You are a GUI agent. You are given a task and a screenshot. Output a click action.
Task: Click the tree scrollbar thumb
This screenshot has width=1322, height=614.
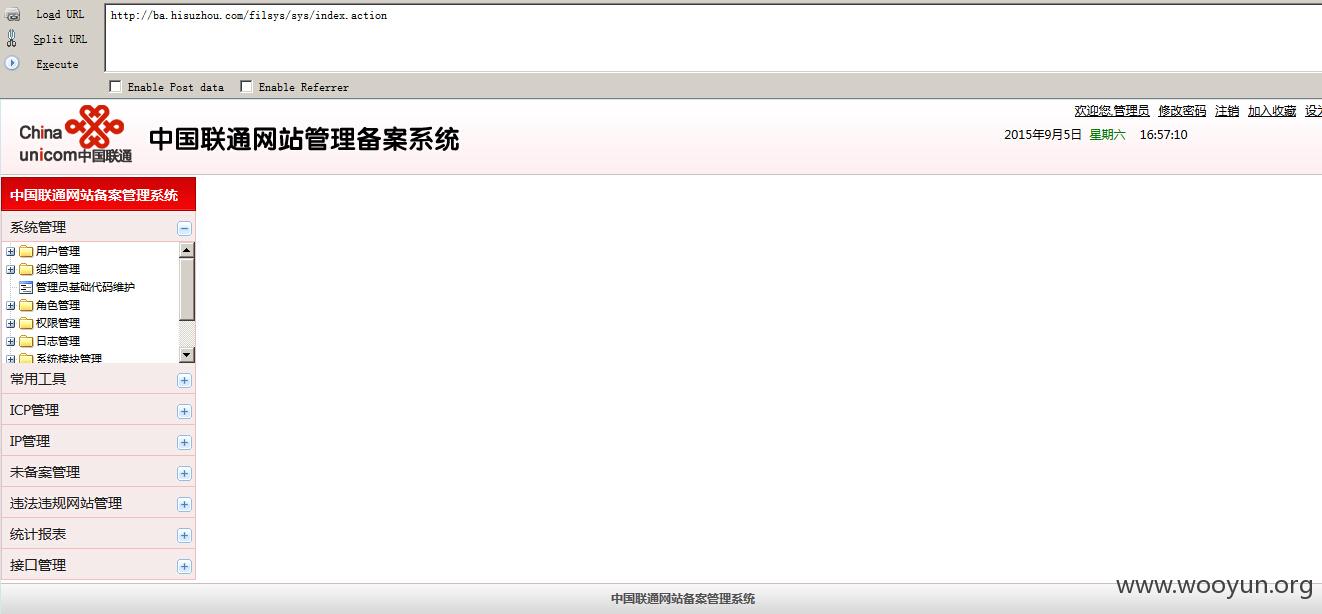187,290
